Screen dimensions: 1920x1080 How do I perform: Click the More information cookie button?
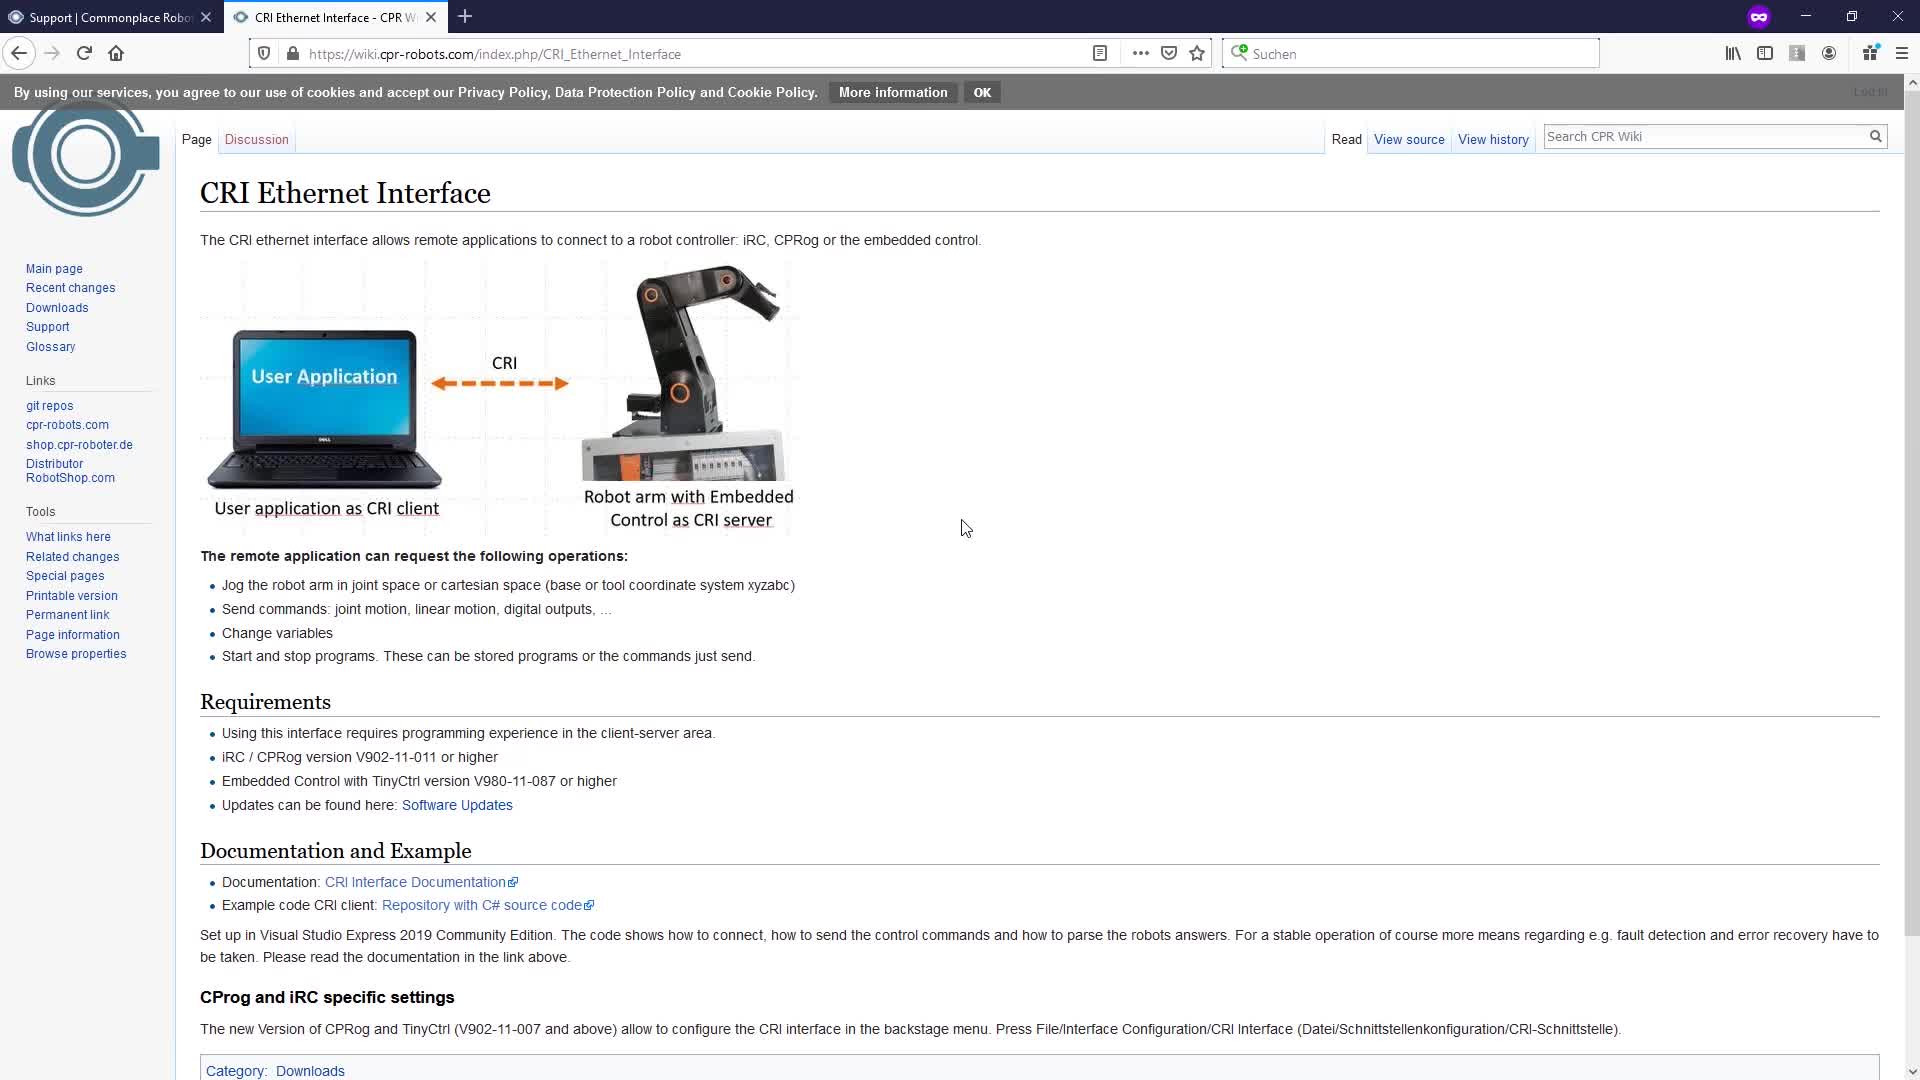pyautogui.click(x=893, y=92)
